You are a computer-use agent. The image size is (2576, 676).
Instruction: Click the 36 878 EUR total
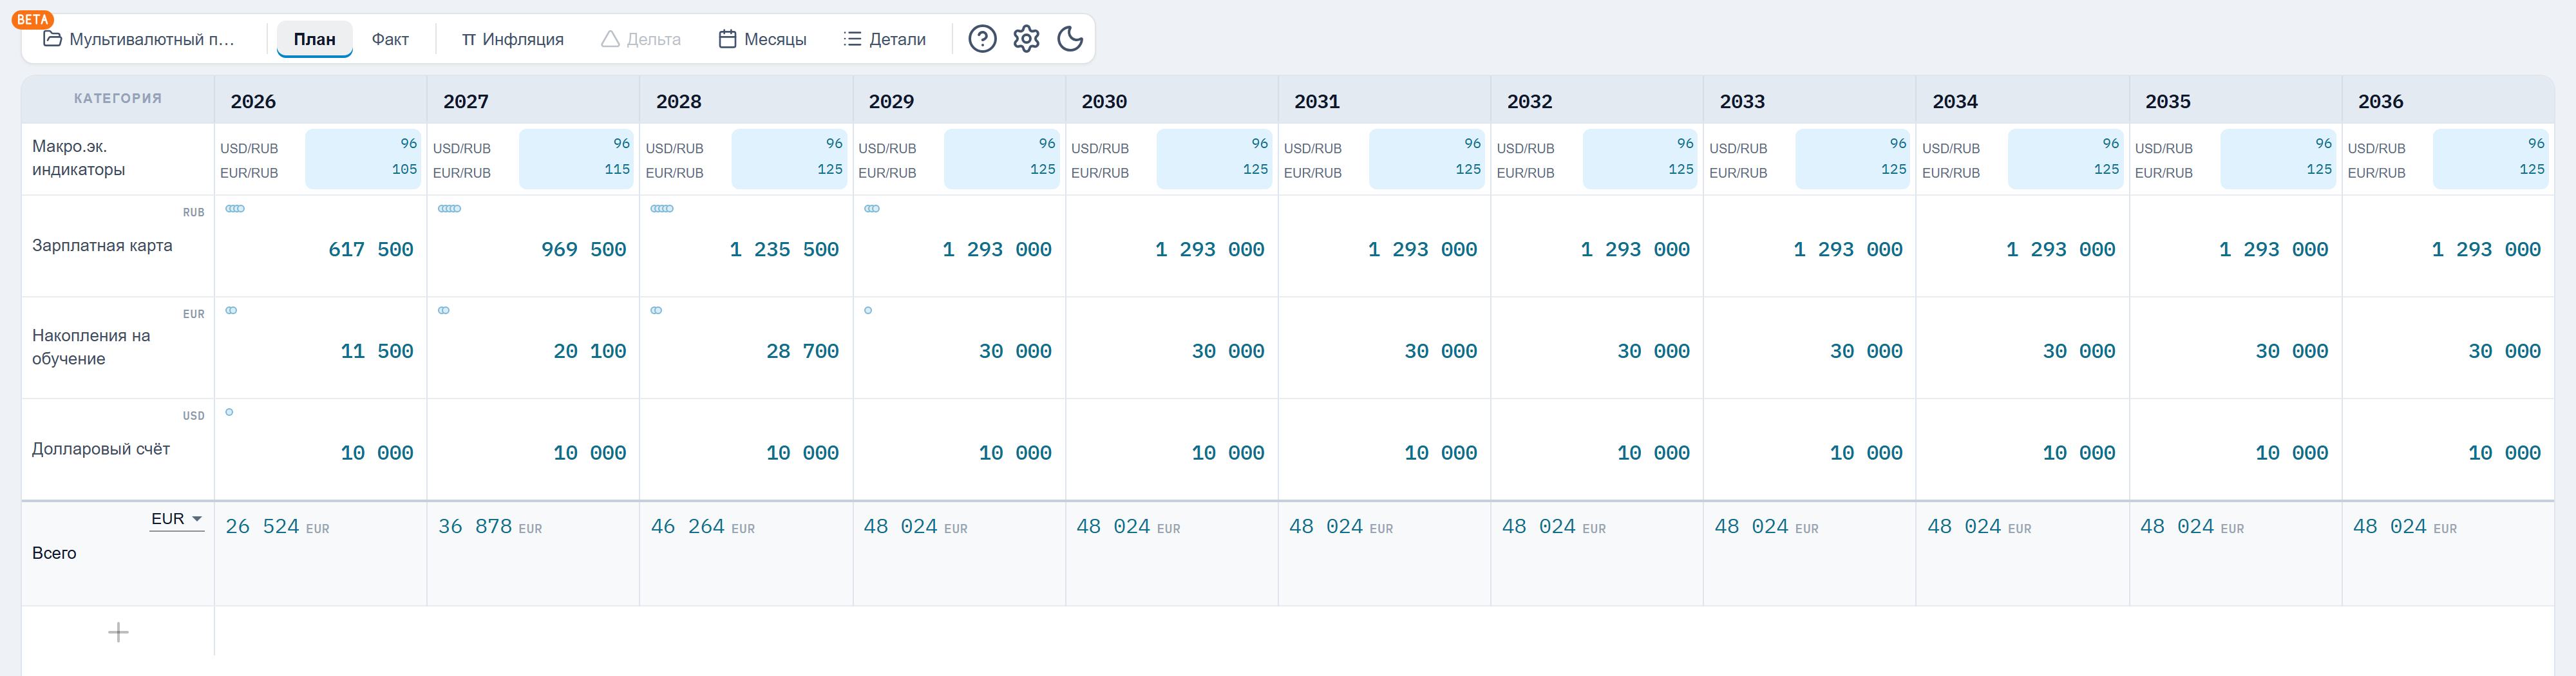coord(490,527)
